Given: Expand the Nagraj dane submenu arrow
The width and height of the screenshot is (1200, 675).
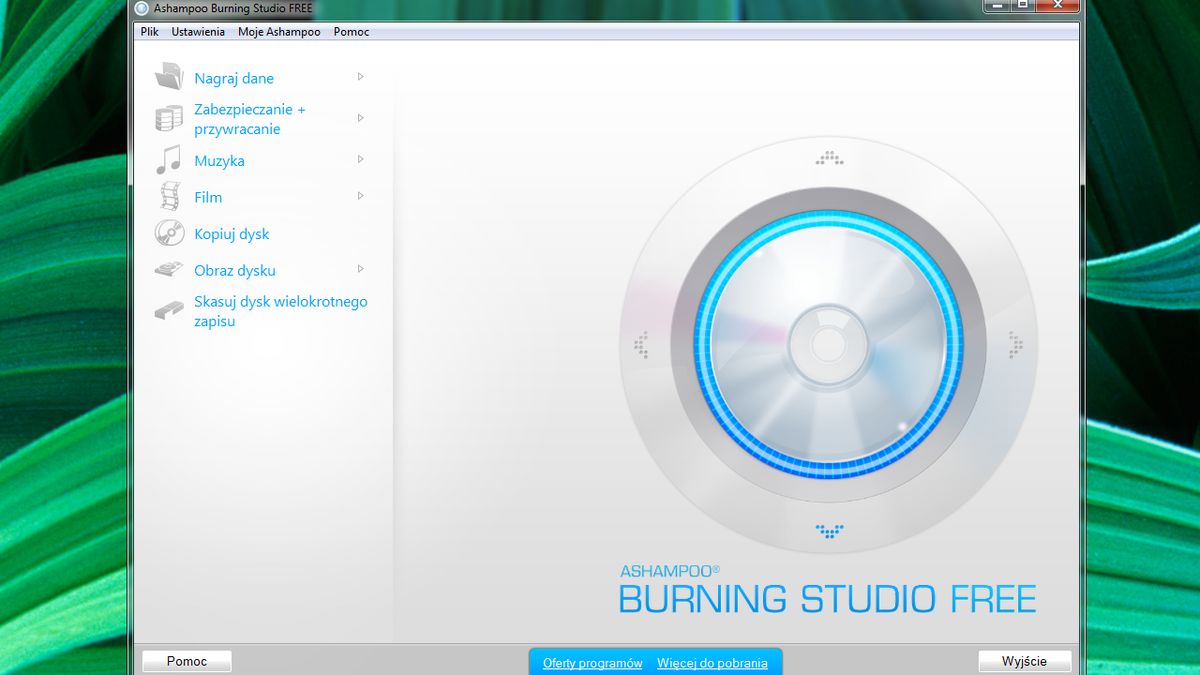Looking at the screenshot, I should point(361,77).
